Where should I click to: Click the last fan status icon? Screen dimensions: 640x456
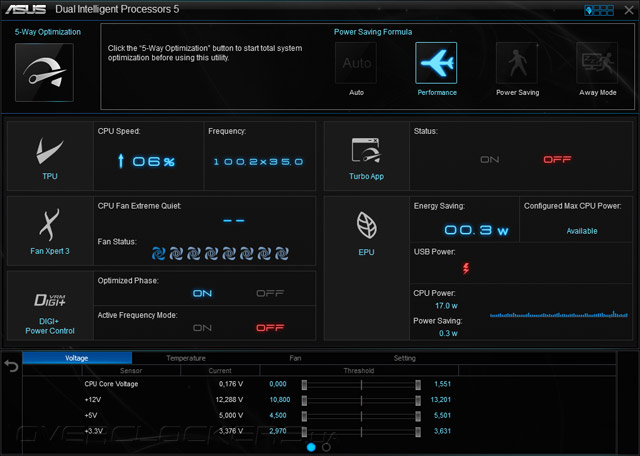coord(282,254)
